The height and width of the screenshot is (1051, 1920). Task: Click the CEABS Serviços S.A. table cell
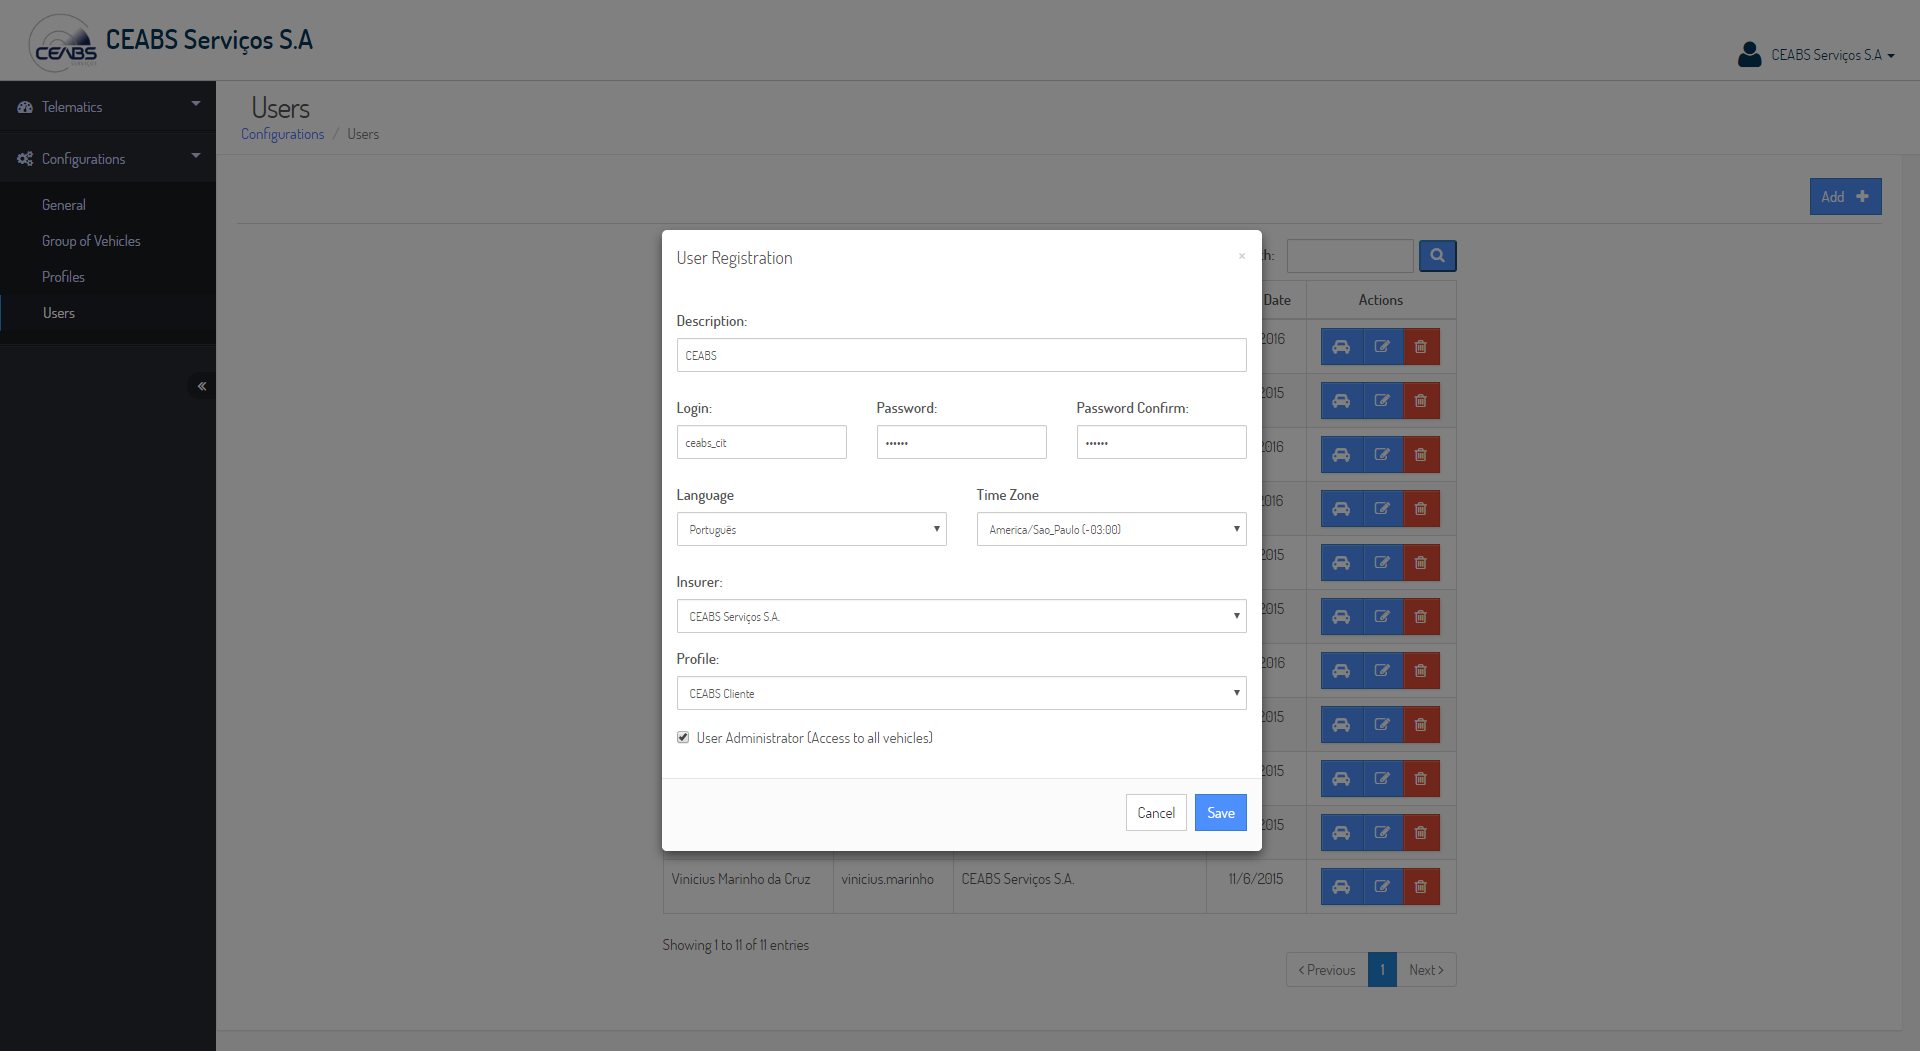[1017, 879]
